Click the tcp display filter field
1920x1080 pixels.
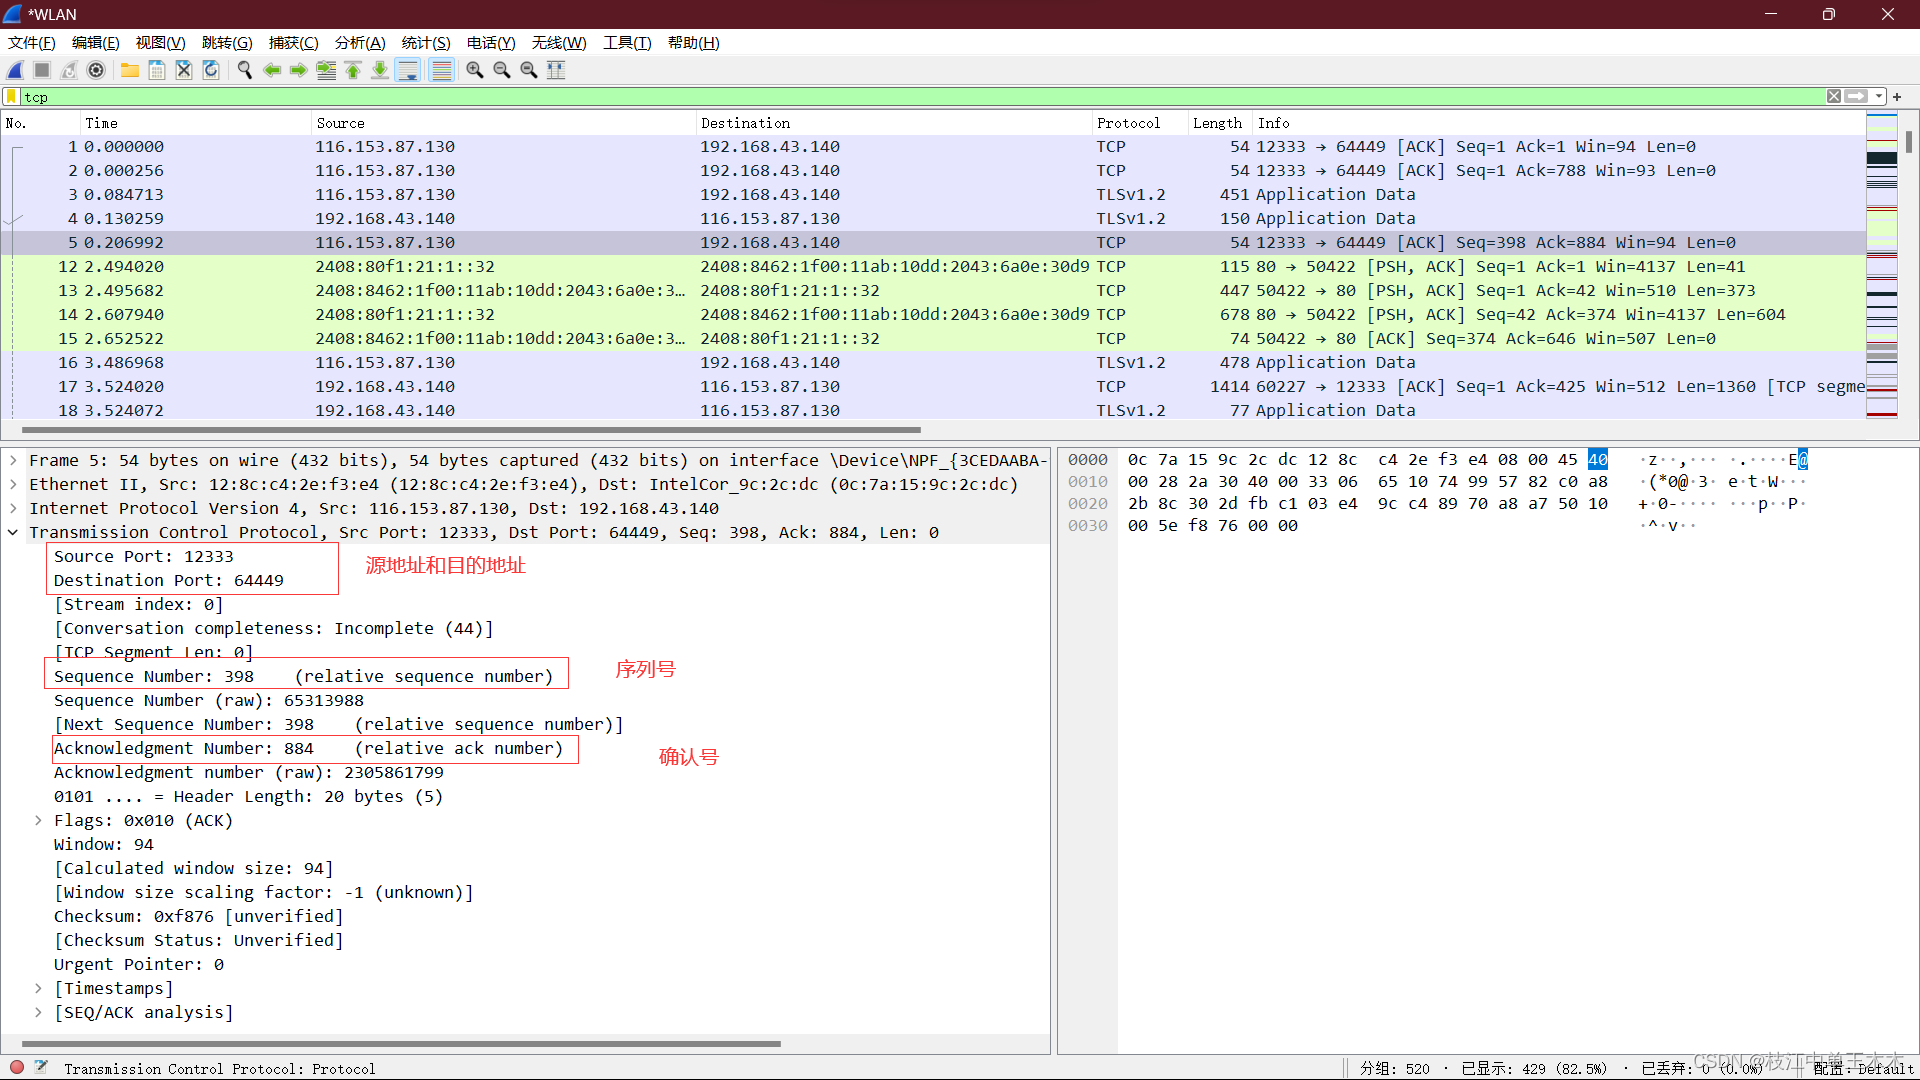pyautogui.click(x=900, y=97)
